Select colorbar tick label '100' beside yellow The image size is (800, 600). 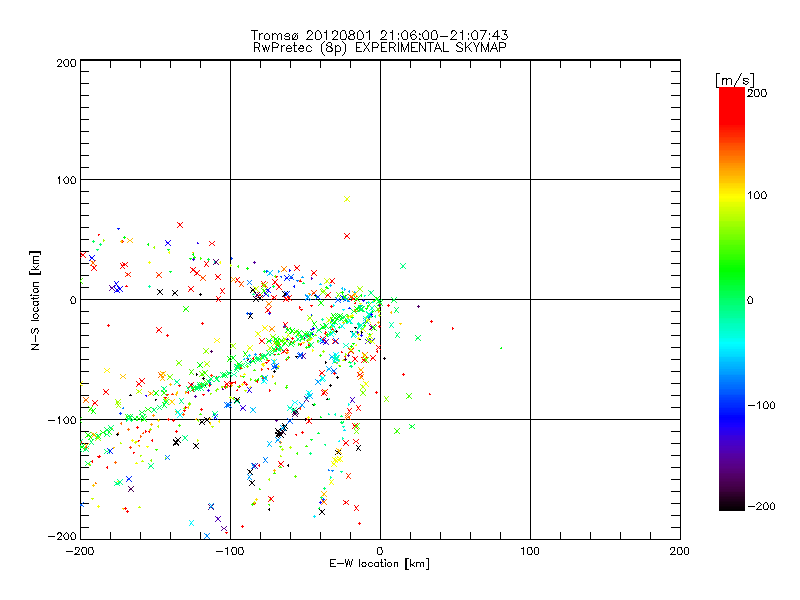pos(757,195)
